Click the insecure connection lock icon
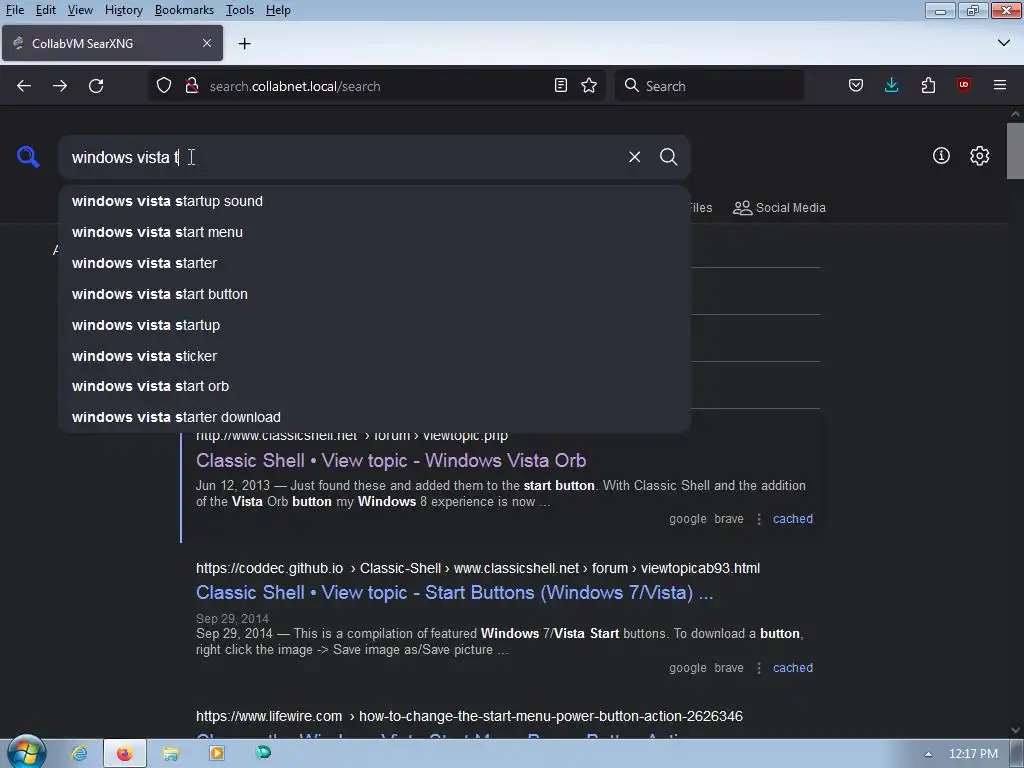Viewport: 1024px width, 768px height. point(191,86)
